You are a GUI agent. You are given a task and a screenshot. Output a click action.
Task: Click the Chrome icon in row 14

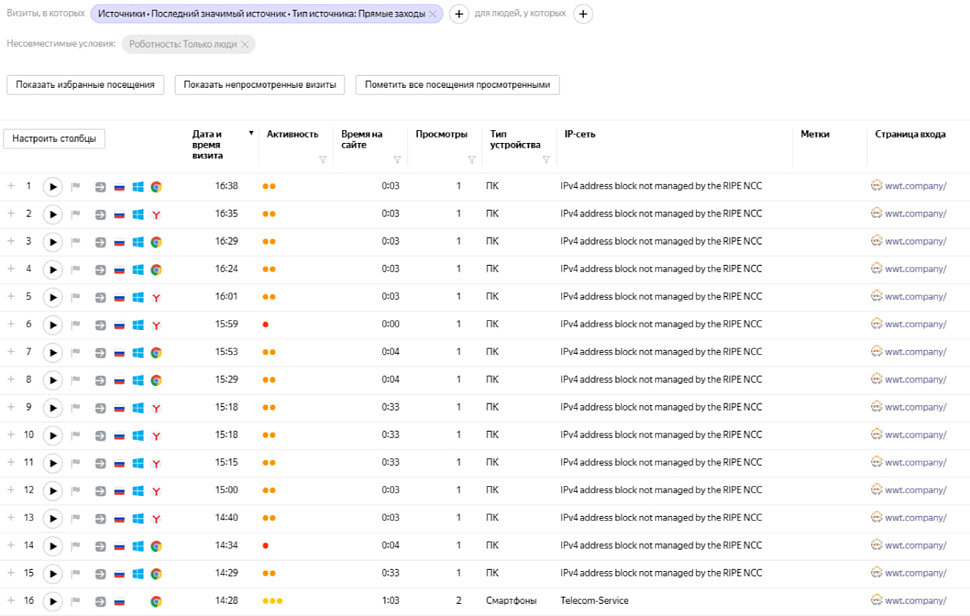tap(156, 546)
